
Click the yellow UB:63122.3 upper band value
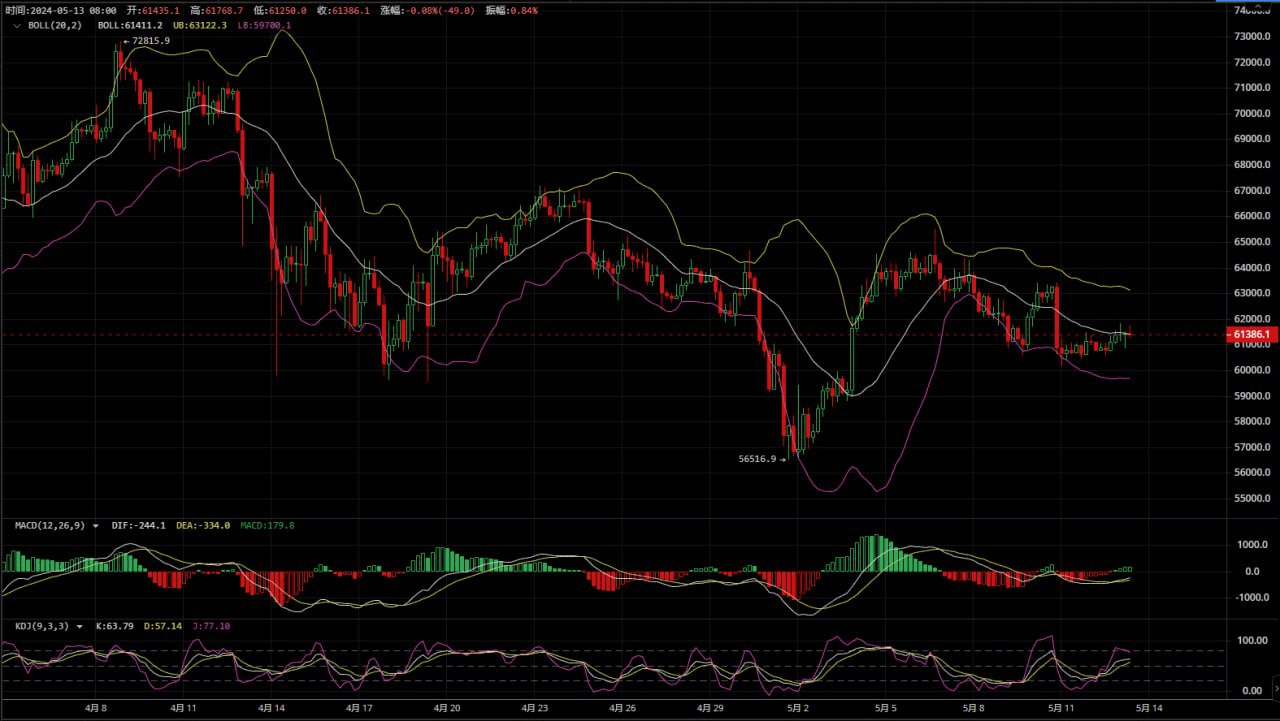tap(202, 25)
